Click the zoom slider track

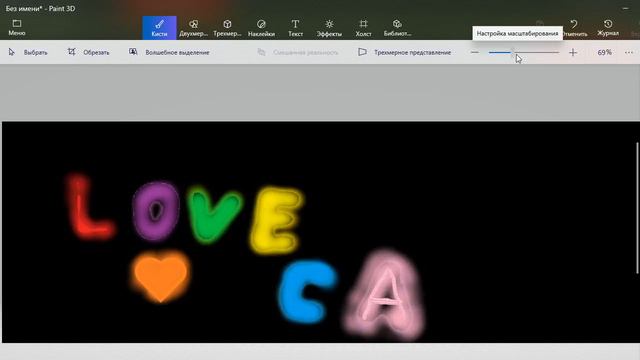pyautogui.click(x=524, y=52)
